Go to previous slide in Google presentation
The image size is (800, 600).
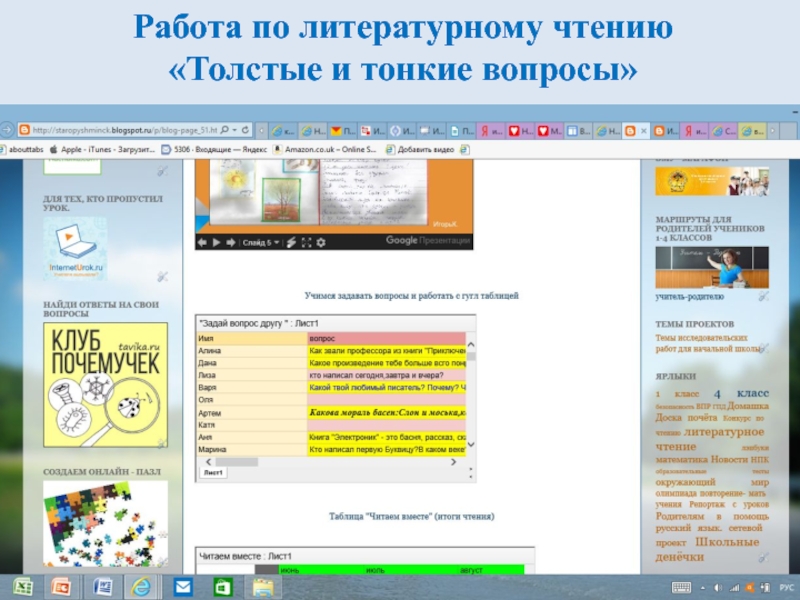202,242
